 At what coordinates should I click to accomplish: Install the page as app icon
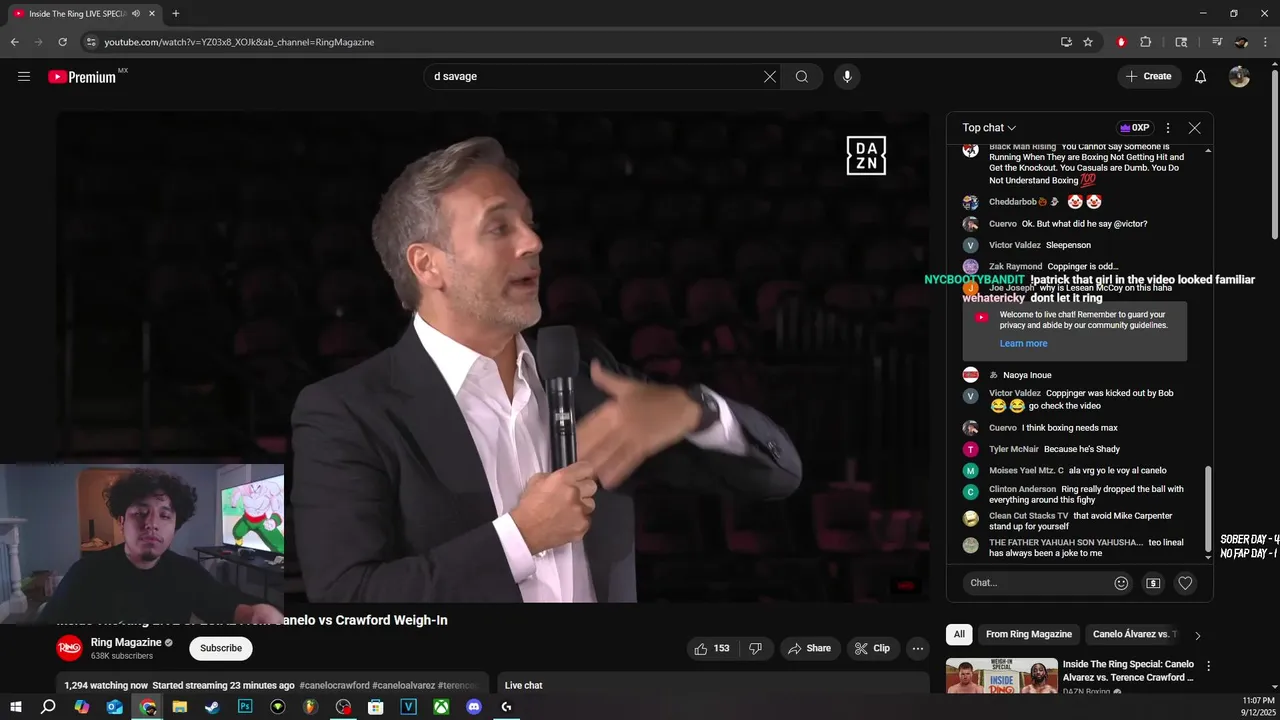1066,42
